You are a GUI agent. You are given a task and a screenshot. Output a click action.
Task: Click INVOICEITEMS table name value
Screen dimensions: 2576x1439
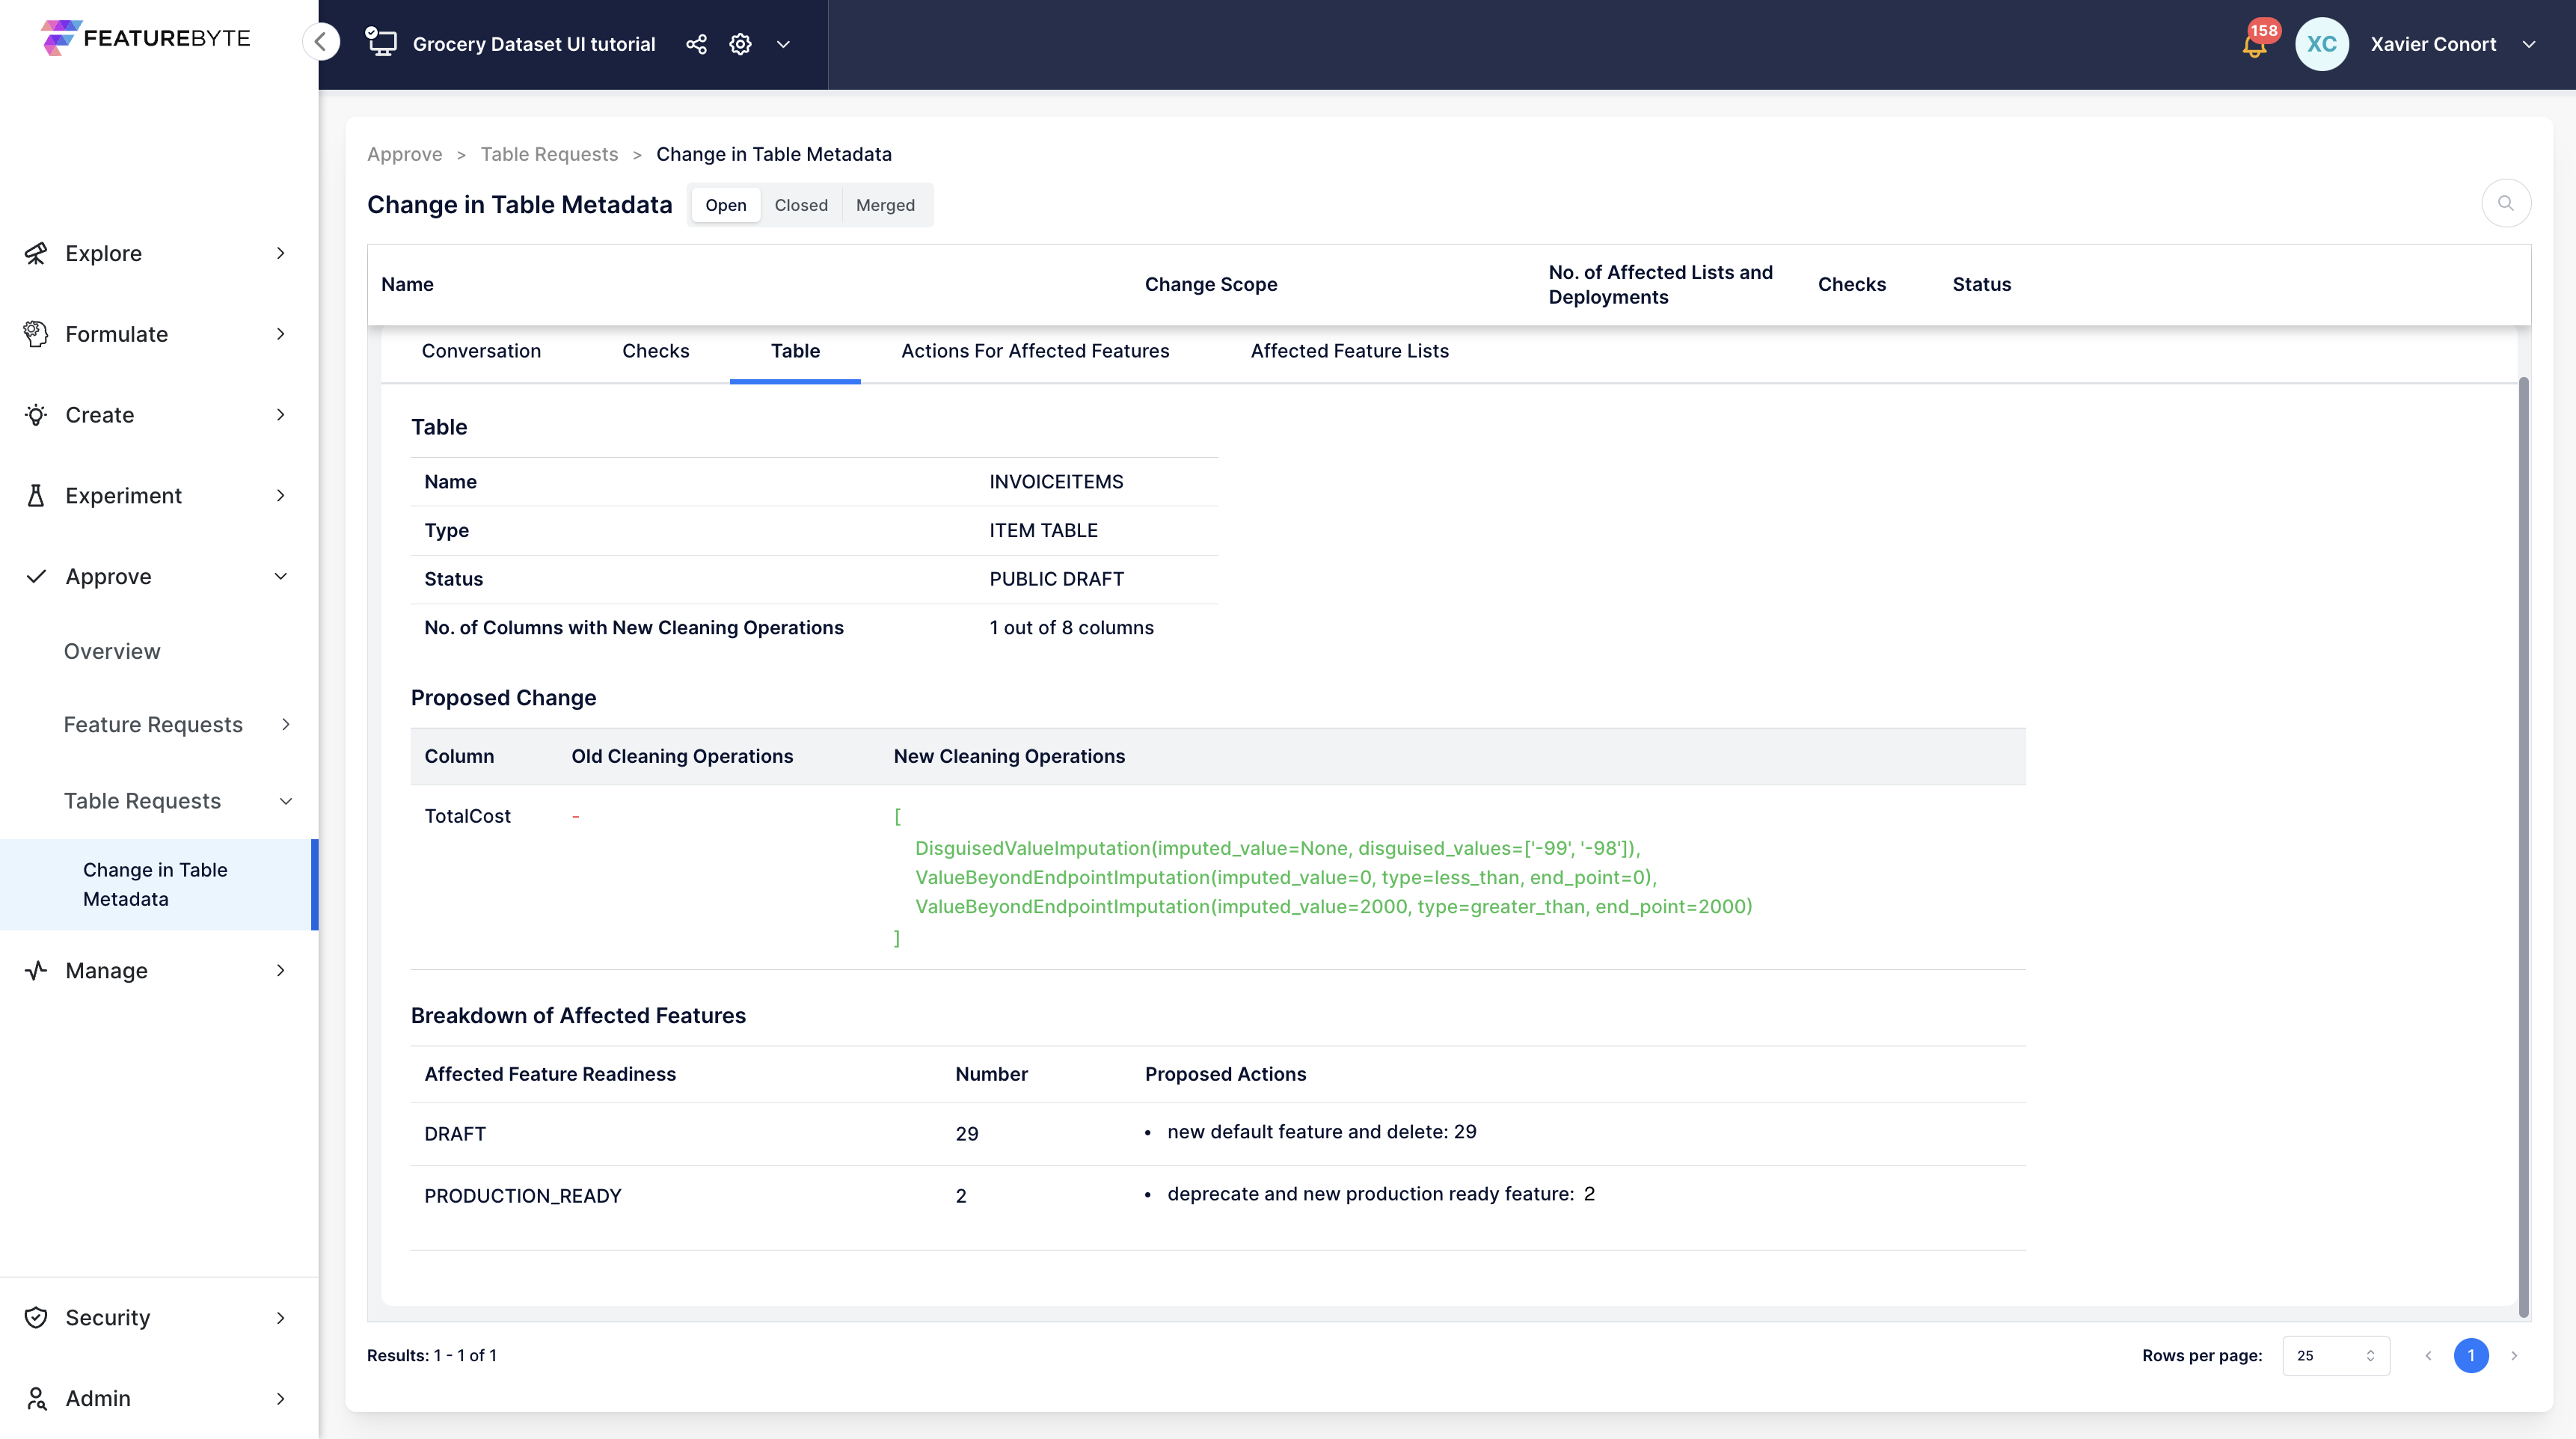[x=1056, y=482]
